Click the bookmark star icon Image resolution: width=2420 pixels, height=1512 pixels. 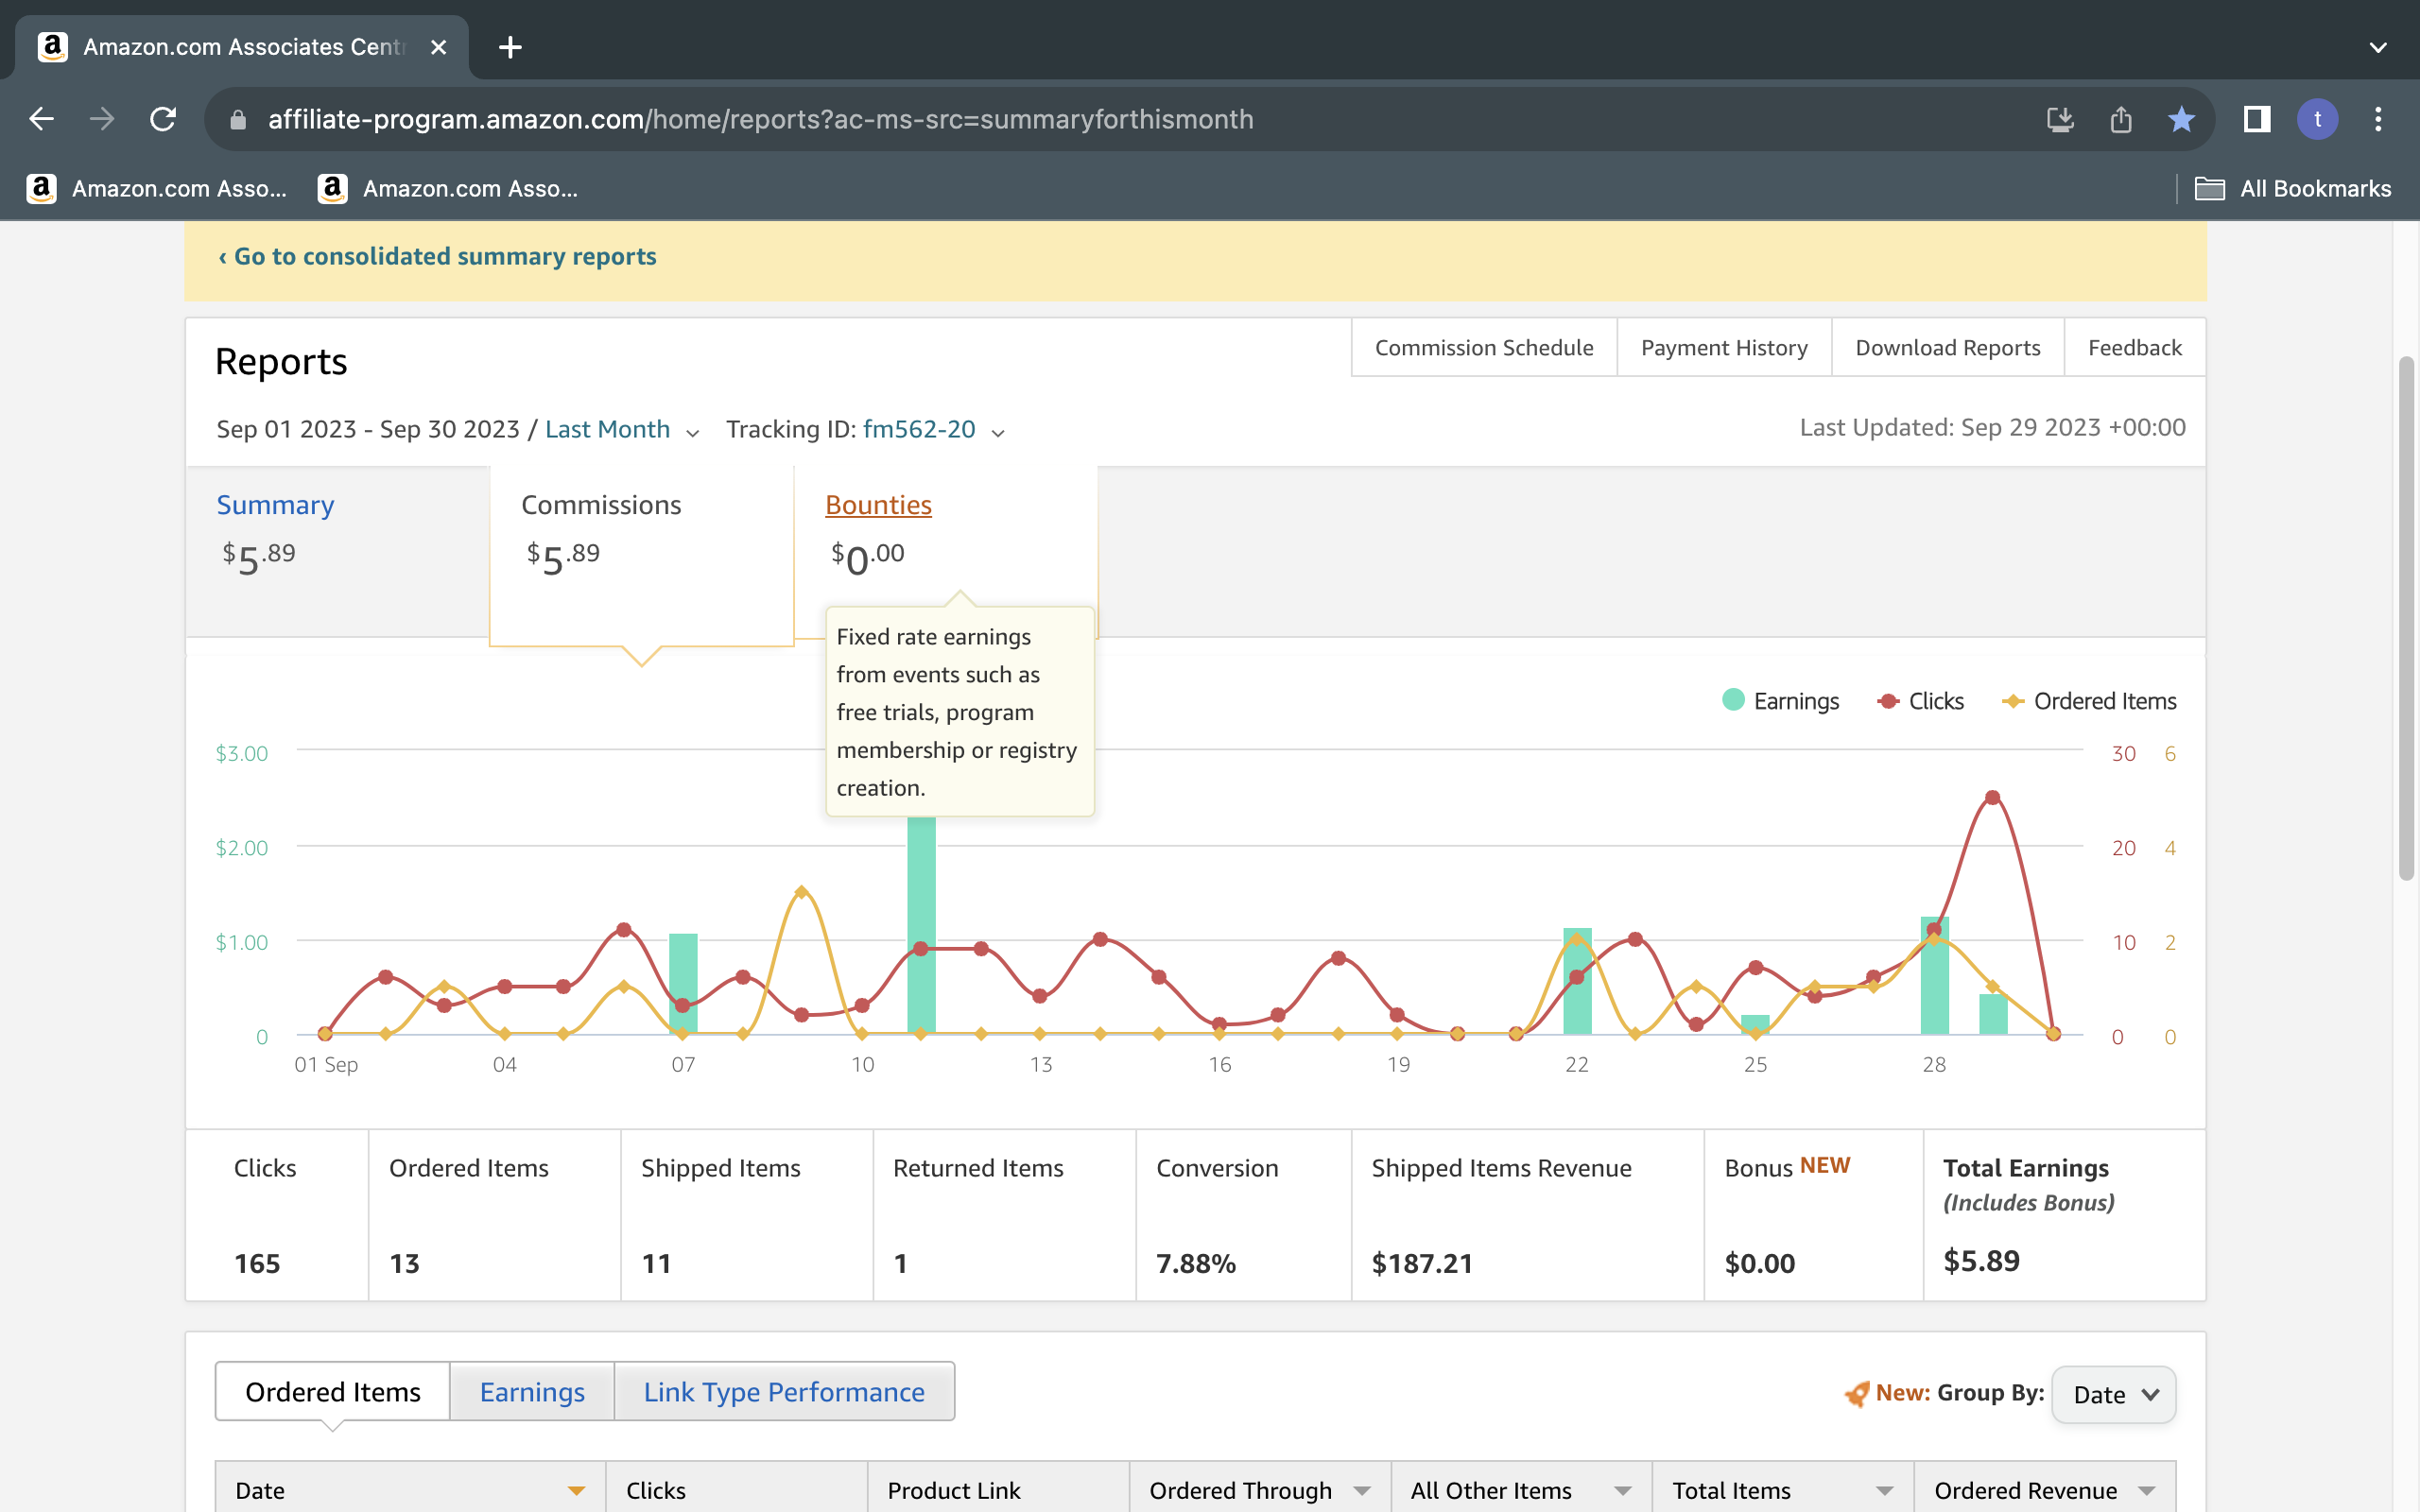pos(2181,120)
